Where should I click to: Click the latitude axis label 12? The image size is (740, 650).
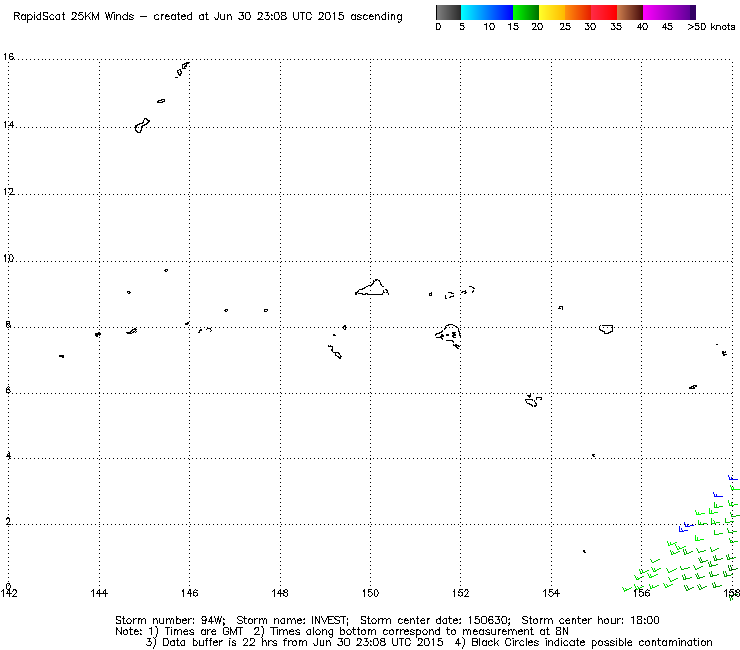(8, 192)
